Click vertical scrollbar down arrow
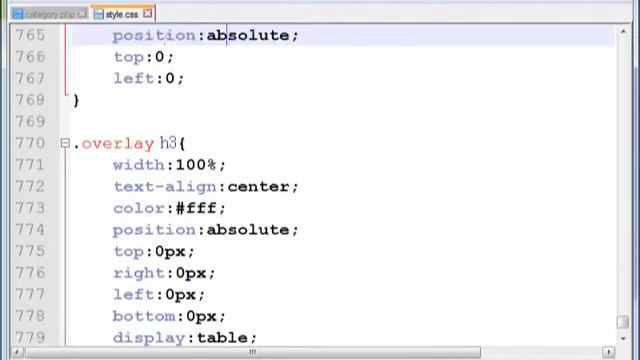 pyautogui.click(x=623, y=338)
